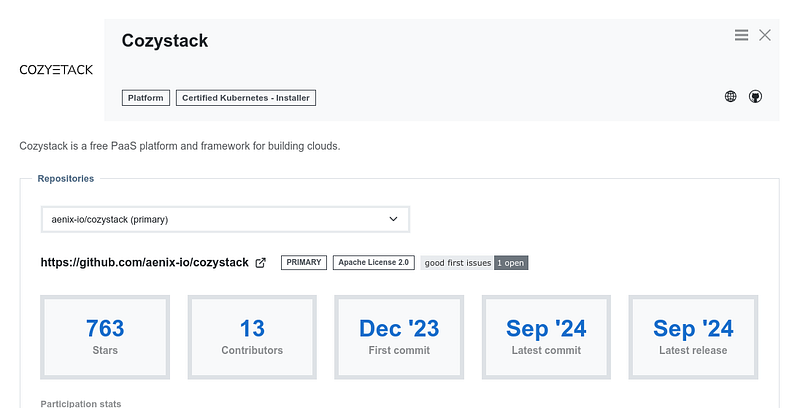The width and height of the screenshot is (800, 408).
Task: Click the Participation stats label
Action: pos(81,403)
